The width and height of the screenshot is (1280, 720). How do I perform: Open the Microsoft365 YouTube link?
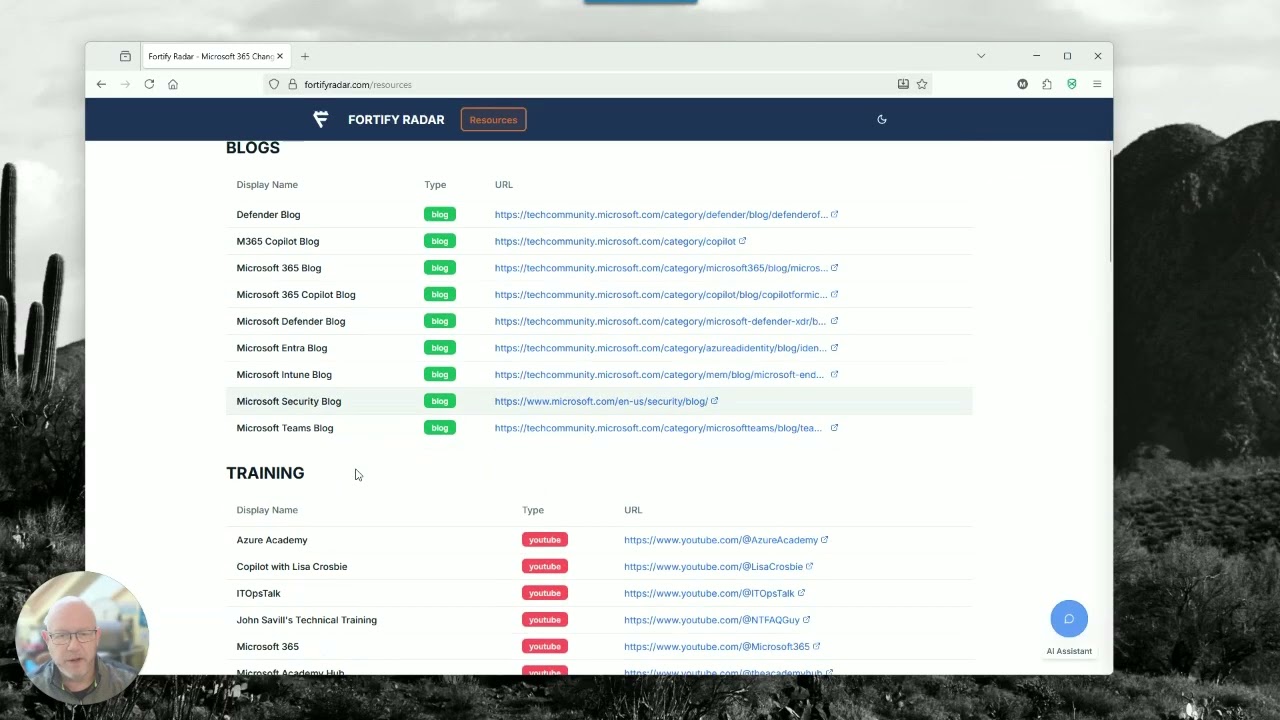[x=722, y=647]
